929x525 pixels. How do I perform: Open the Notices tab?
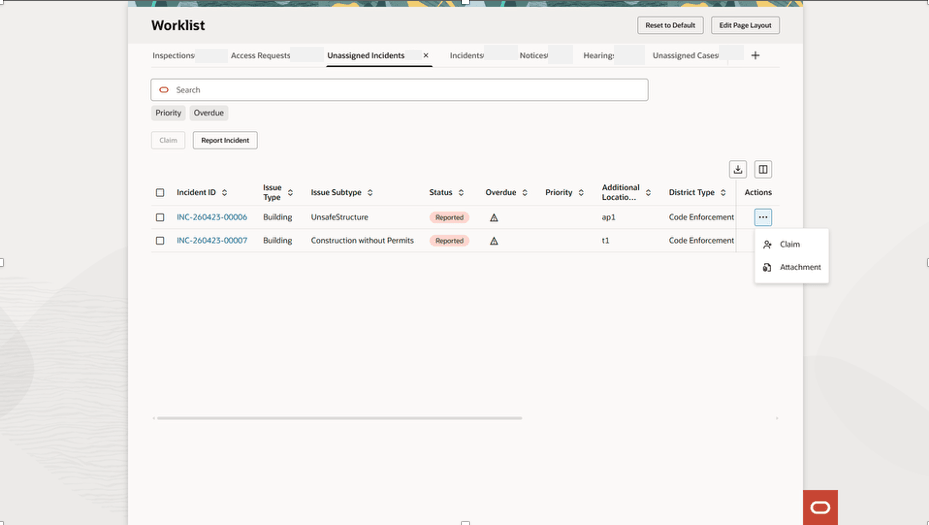tap(534, 55)
